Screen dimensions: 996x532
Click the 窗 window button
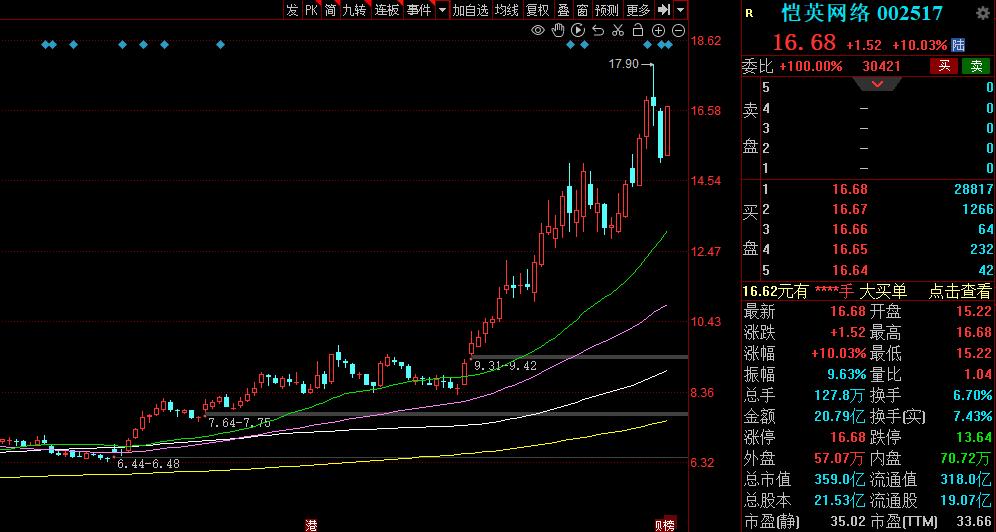tap(582, 10)
